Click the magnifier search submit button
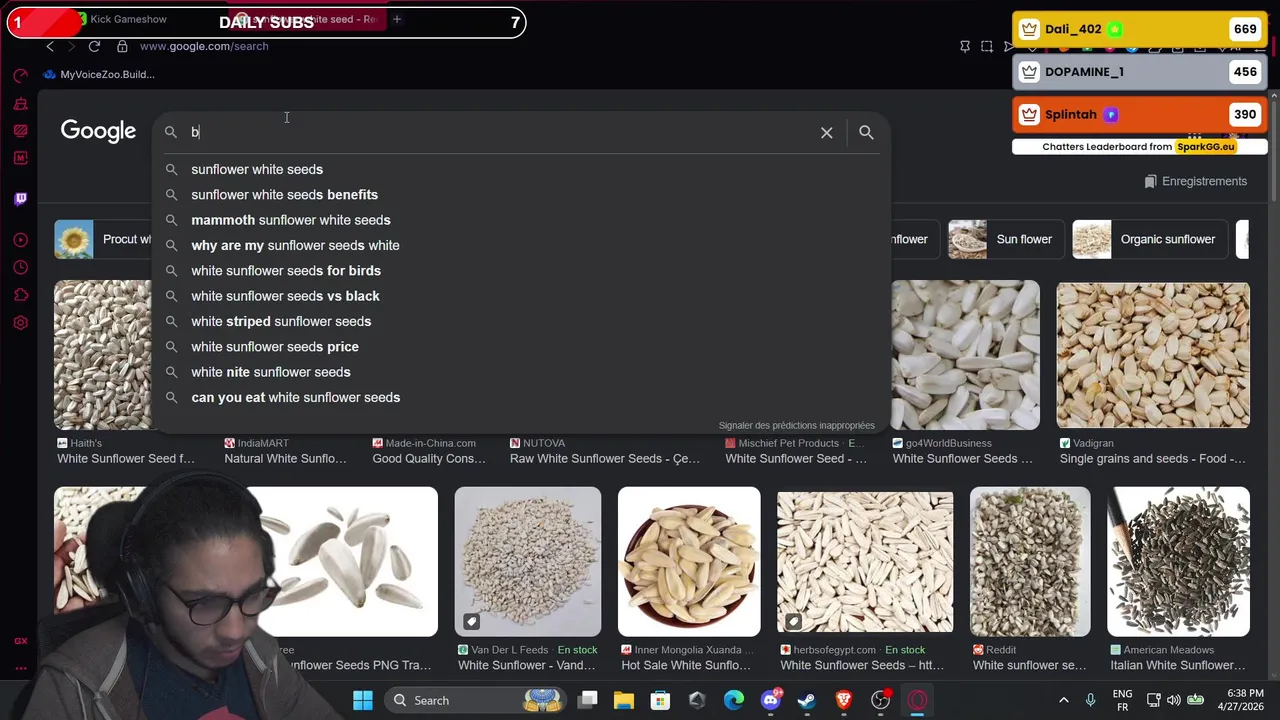Screen dimensions: 1280x720 tap(866, 132)
